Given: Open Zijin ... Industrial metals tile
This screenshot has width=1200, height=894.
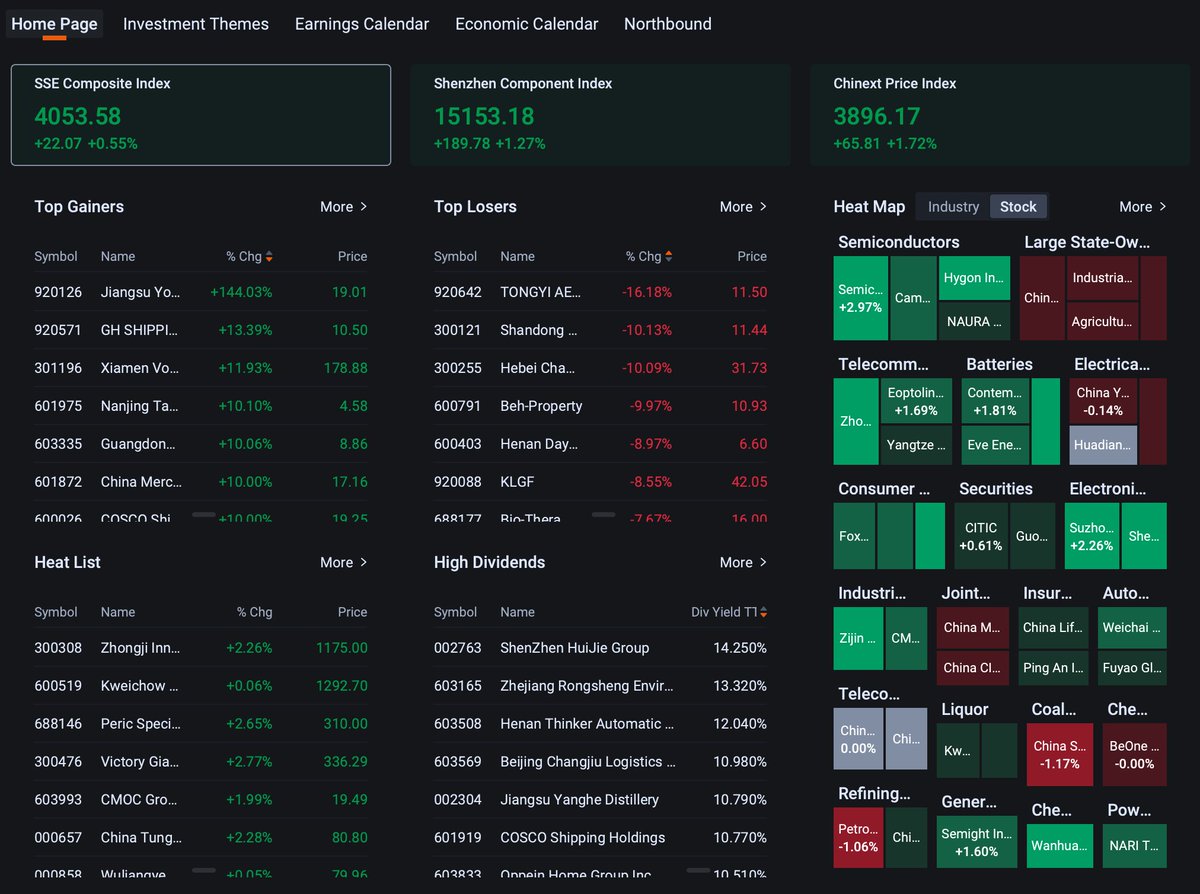Looking at the screenshot, I should click(858, 638).
